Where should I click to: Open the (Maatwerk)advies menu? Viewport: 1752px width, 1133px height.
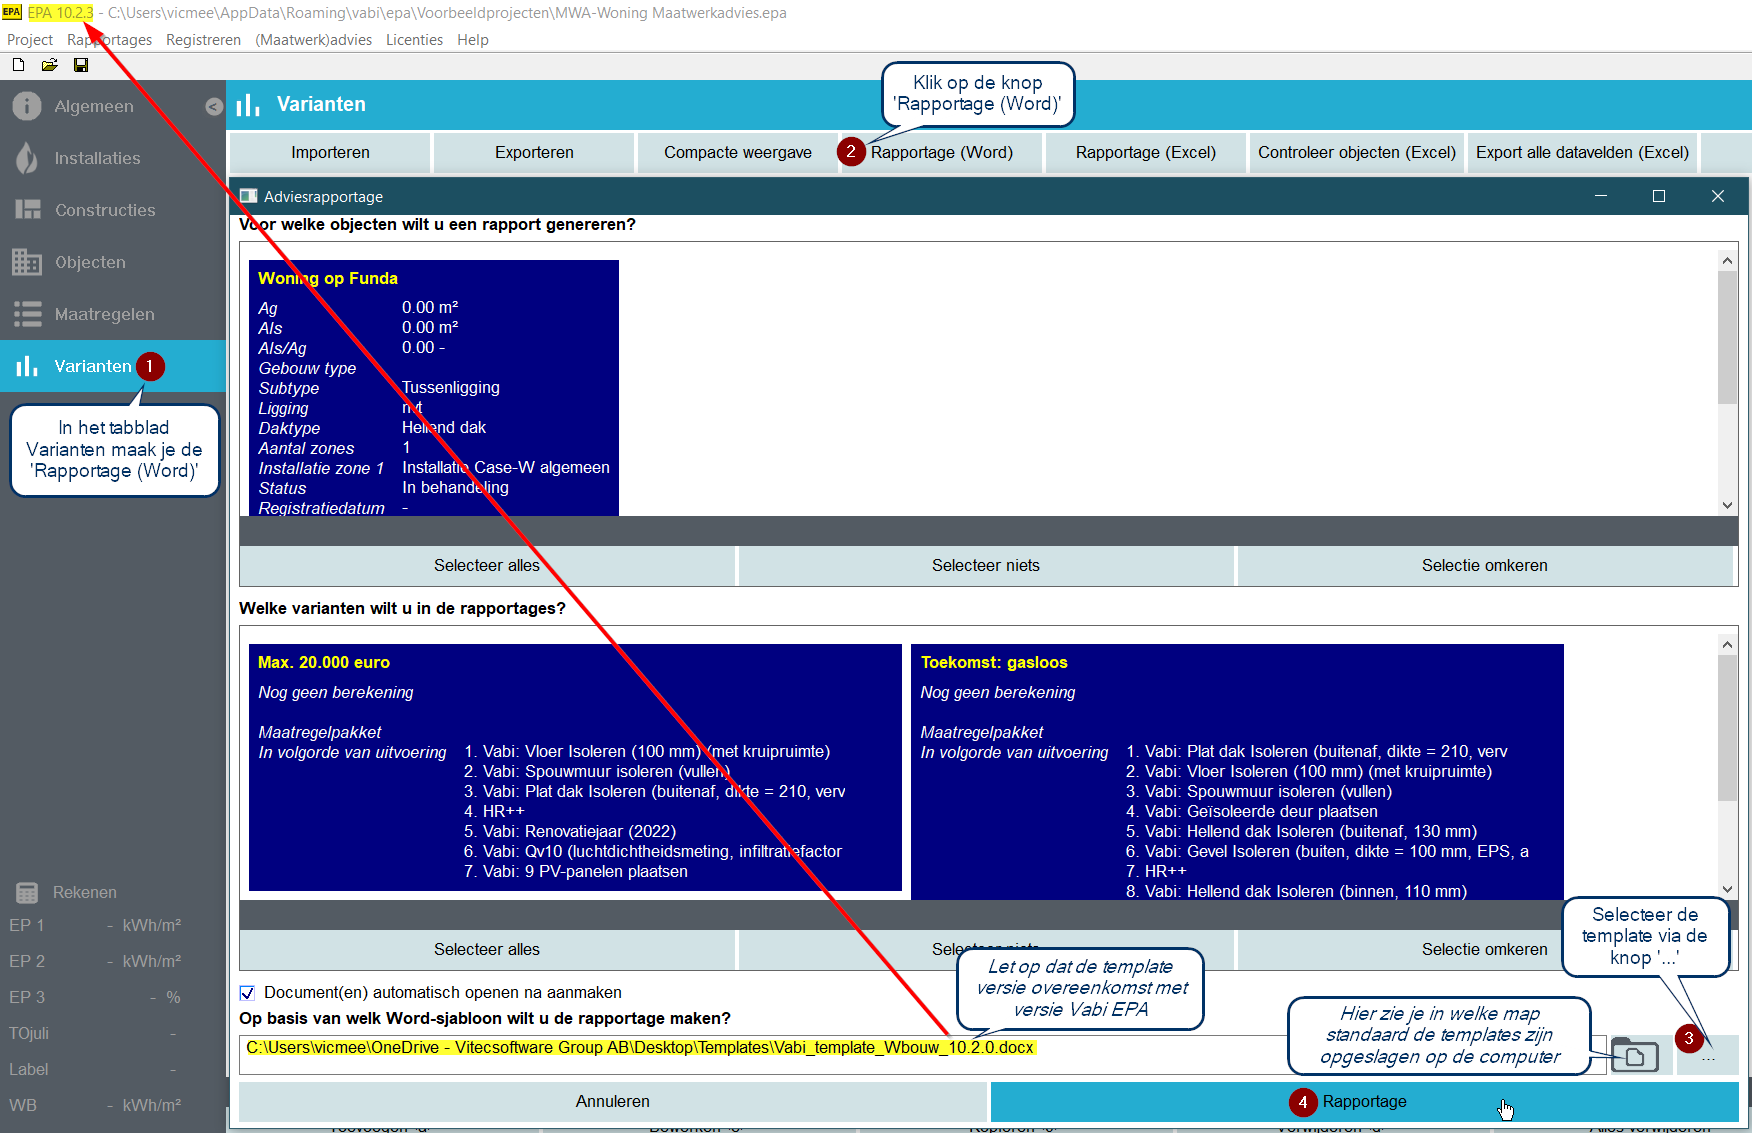tap(313, 40)
